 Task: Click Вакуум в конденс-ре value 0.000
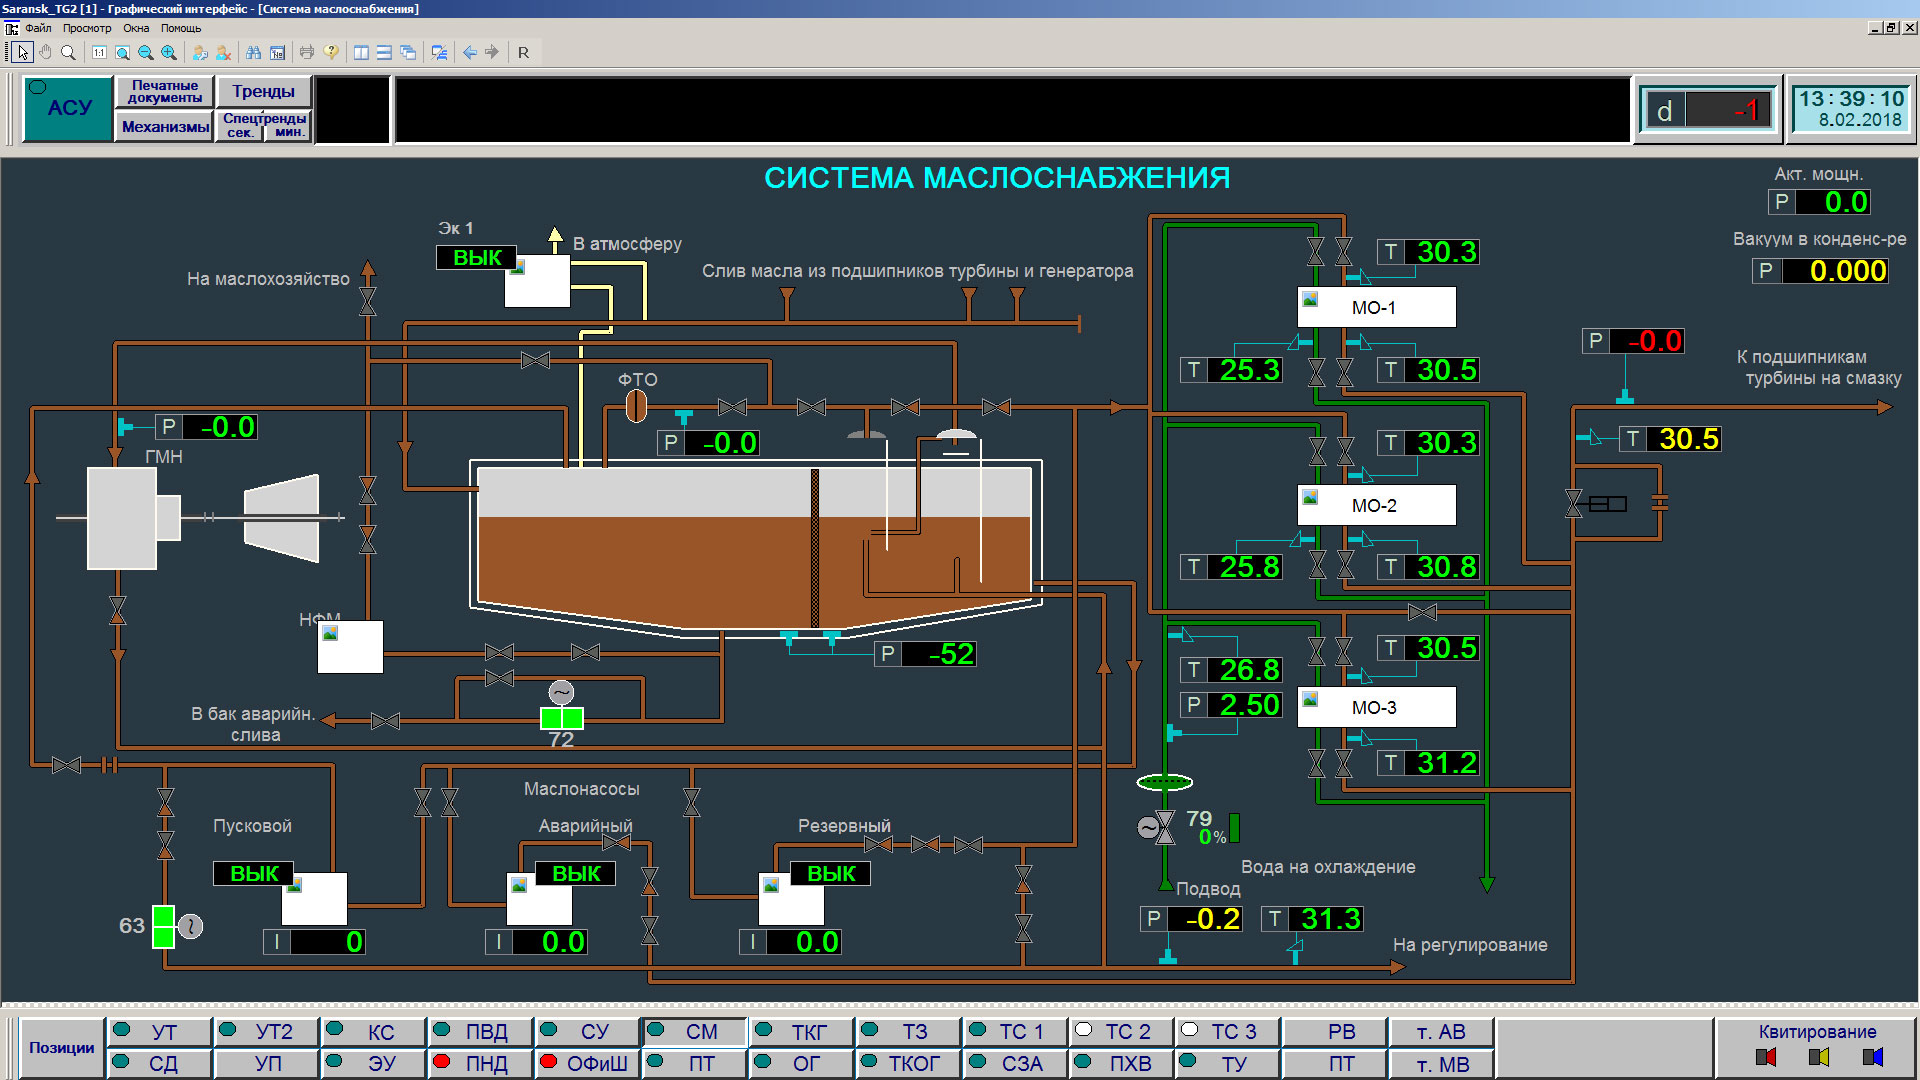[x=1836, y=271]
